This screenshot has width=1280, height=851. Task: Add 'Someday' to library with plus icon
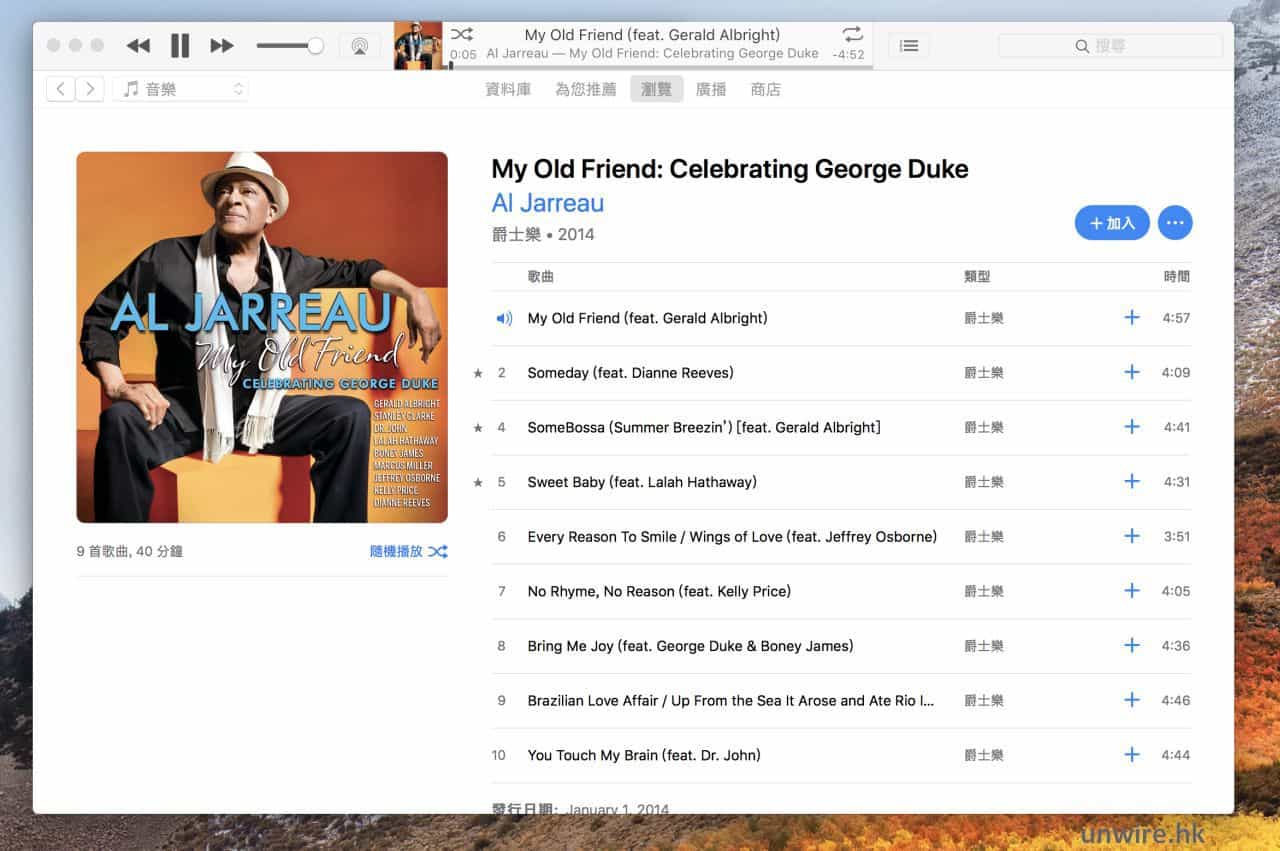tap(1131, 372)
